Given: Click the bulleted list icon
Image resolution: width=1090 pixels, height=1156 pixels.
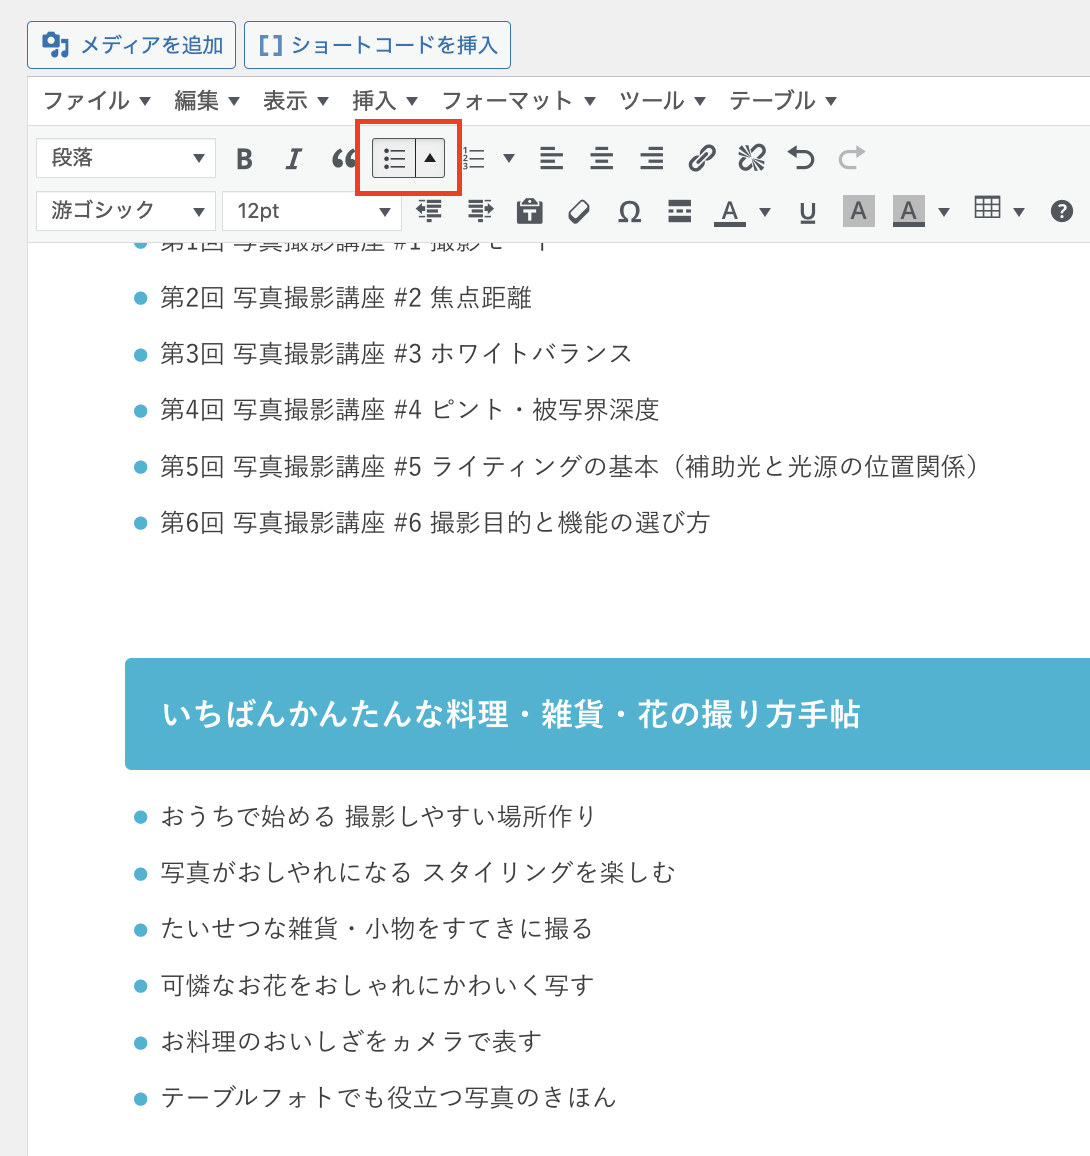Looking at the screenshot, I should coord(394,158).
